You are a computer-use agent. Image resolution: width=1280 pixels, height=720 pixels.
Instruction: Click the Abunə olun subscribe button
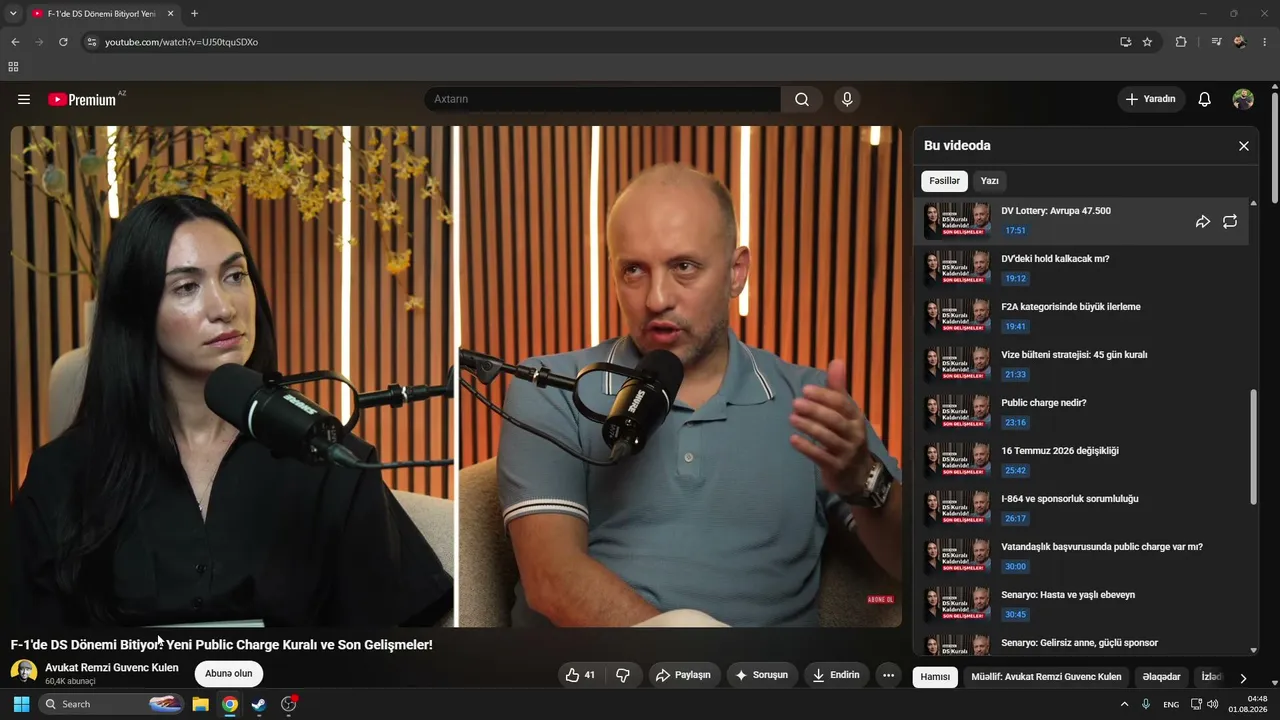229,674
